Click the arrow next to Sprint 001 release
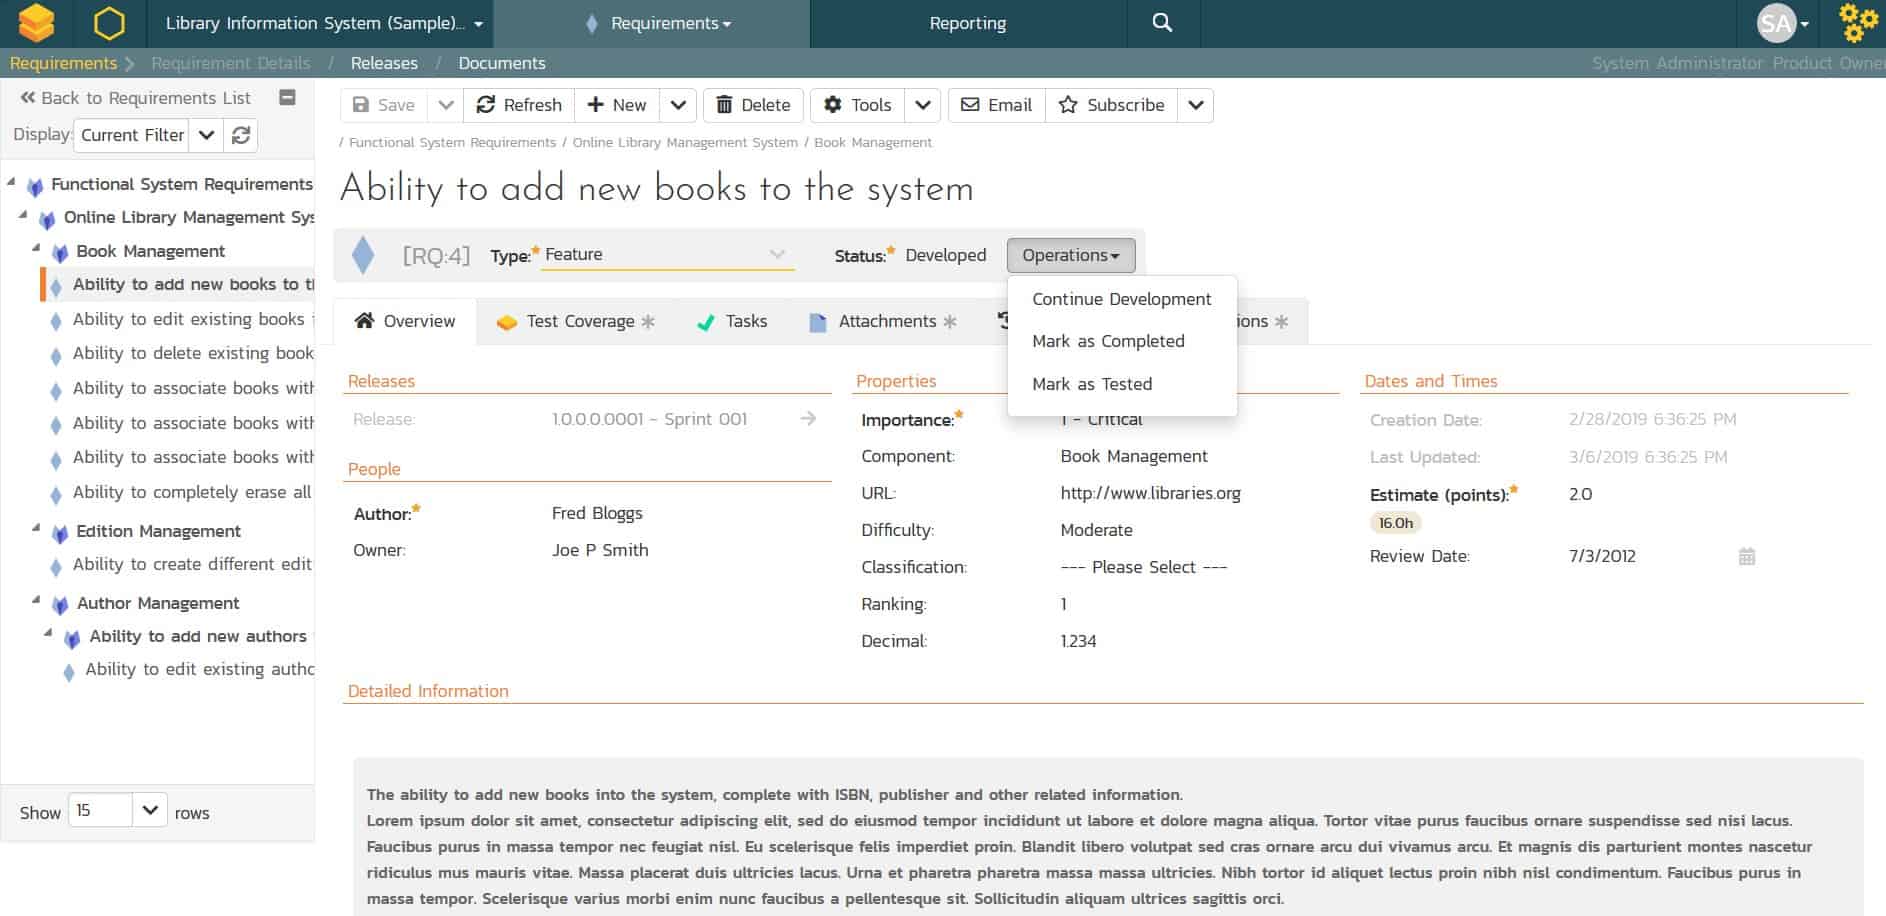1886x916 pixels. [x=808, y=419]
